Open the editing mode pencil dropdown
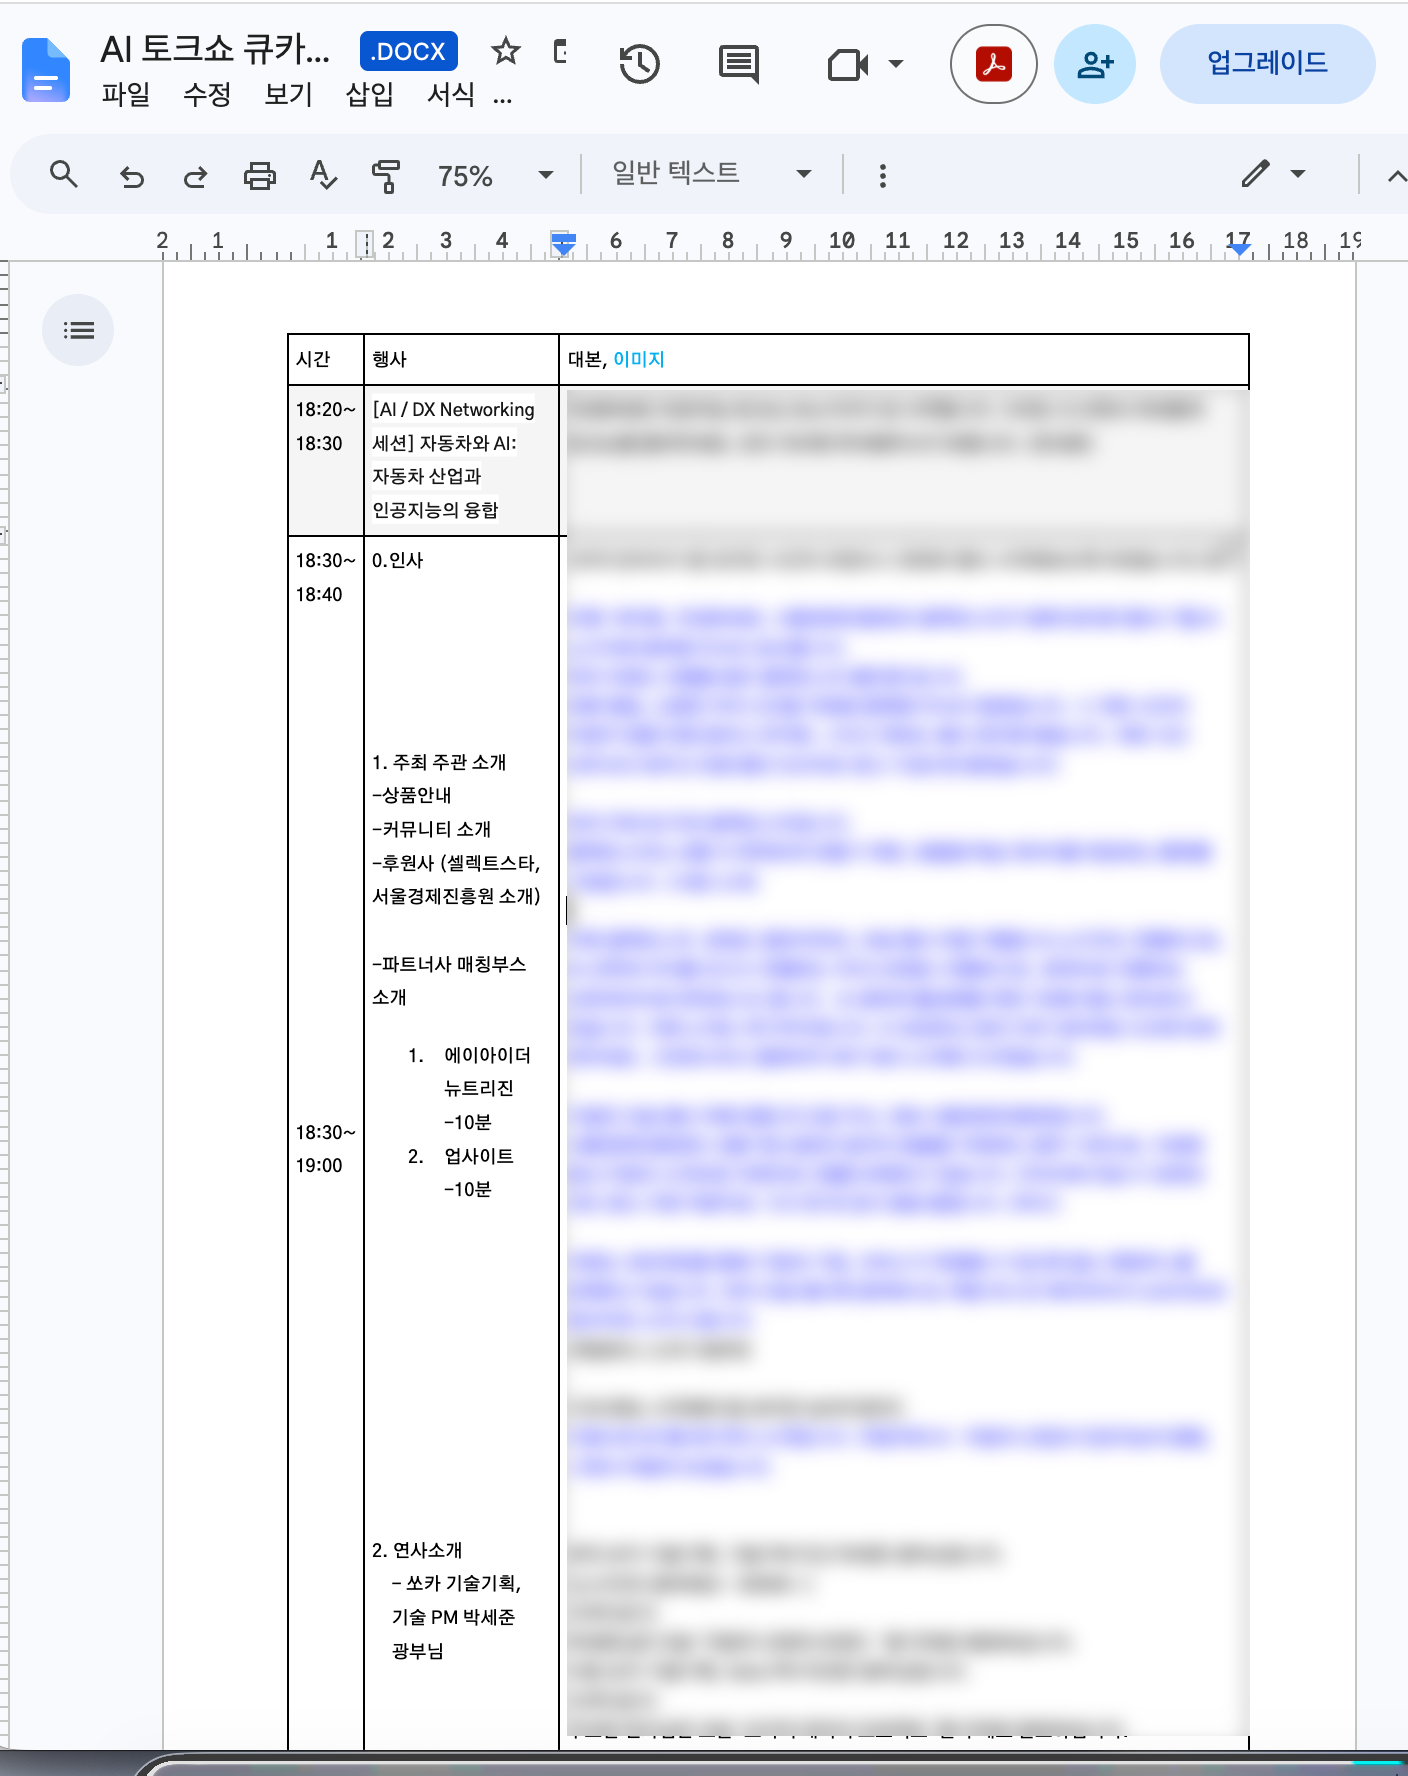Image resolution: width=1408 pixels, height=1776 pixels. (1275, 174)
